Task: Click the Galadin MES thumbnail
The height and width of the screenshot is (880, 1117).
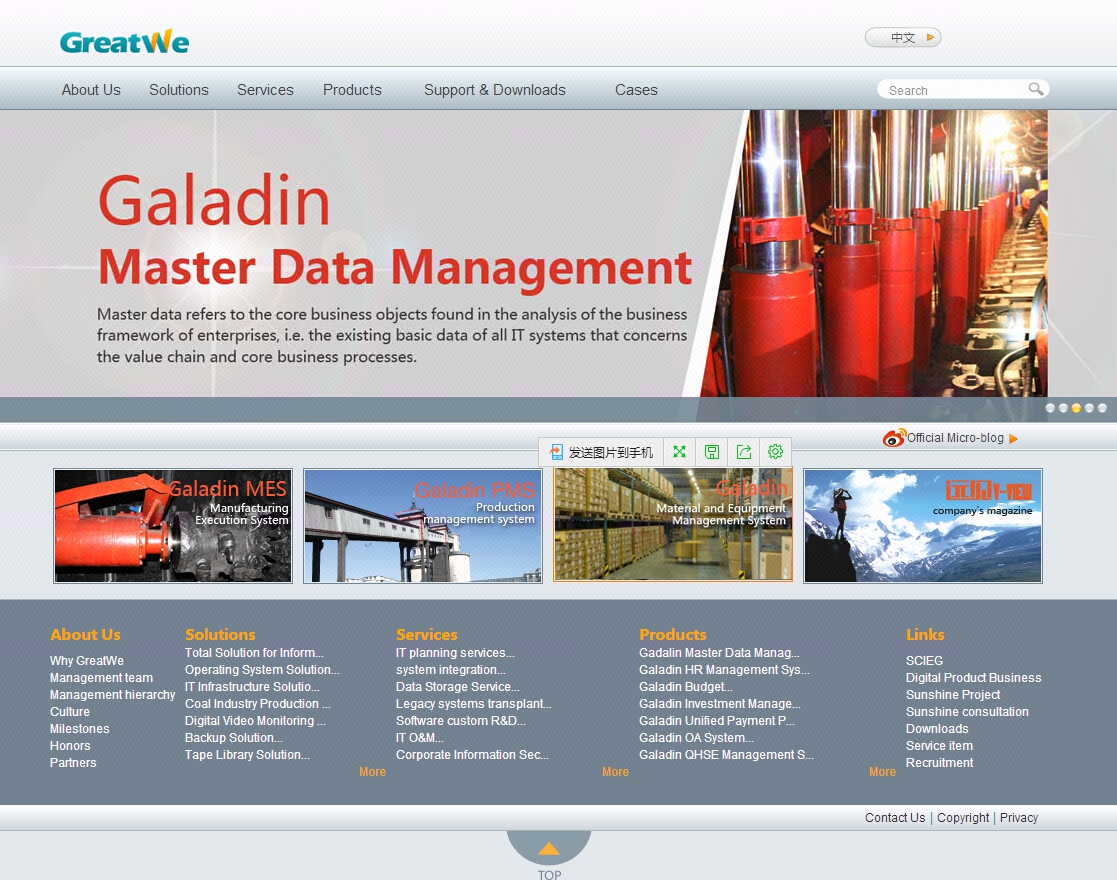Action: 173,526
